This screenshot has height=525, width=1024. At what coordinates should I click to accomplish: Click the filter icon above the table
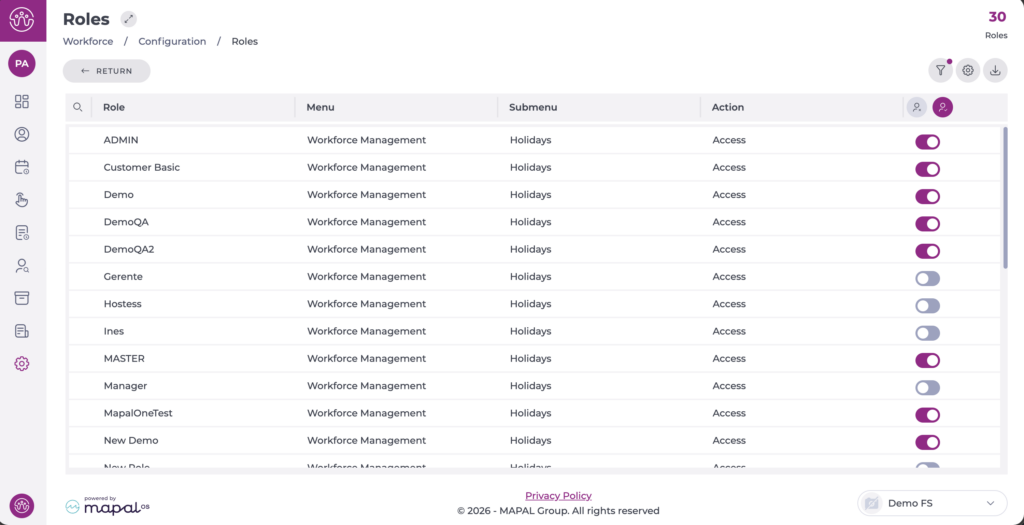click(940, 70)
